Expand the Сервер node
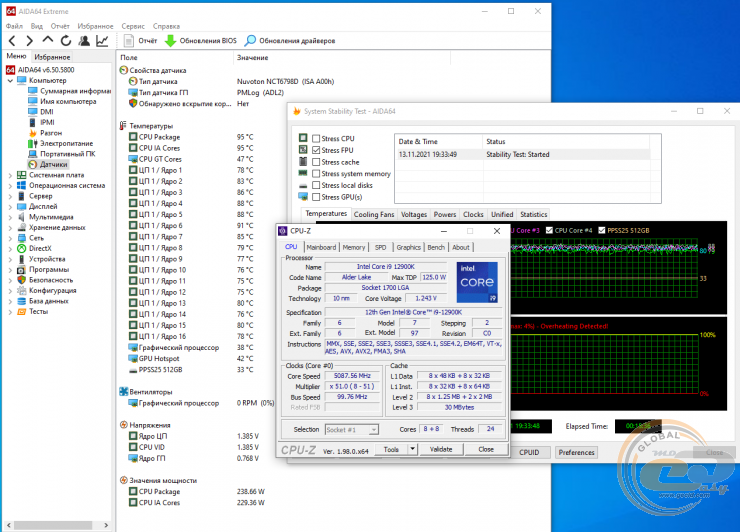Viewport: 740px width, 532px height. (x=10, y=196)
